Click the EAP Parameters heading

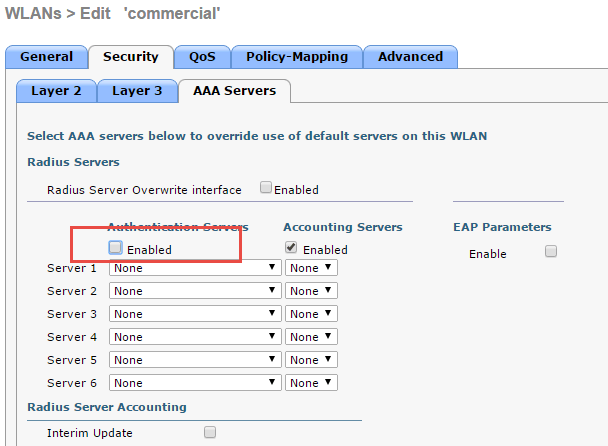tap(502, 227)
